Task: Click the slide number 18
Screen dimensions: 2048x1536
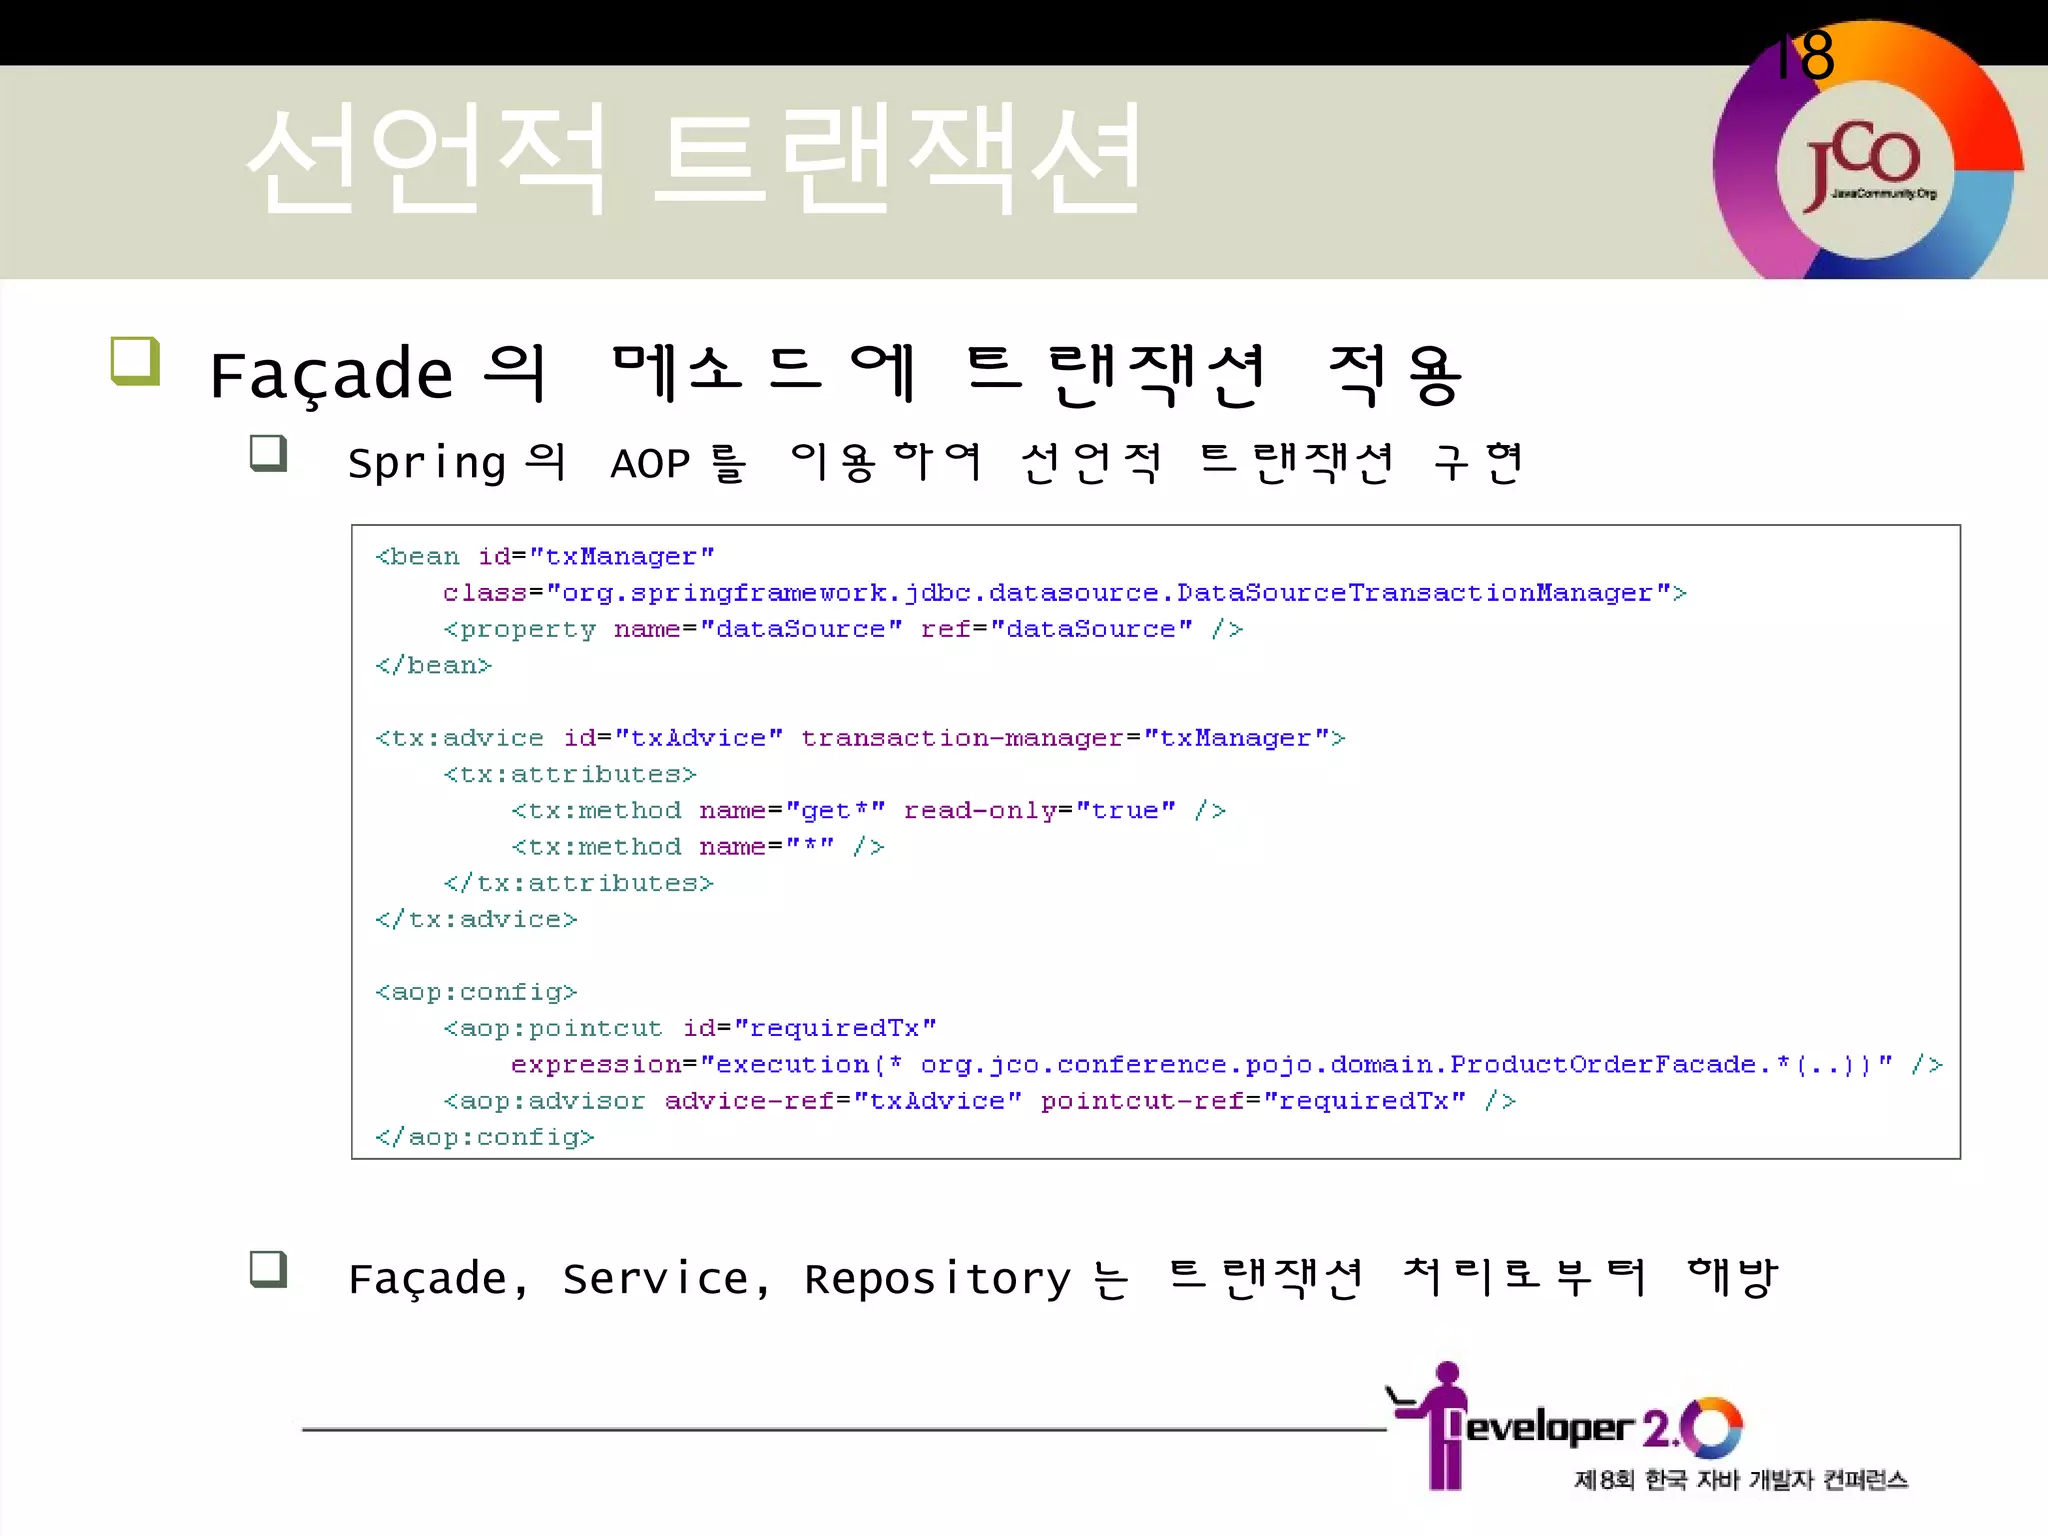Action: click(x=1805, y=55)
